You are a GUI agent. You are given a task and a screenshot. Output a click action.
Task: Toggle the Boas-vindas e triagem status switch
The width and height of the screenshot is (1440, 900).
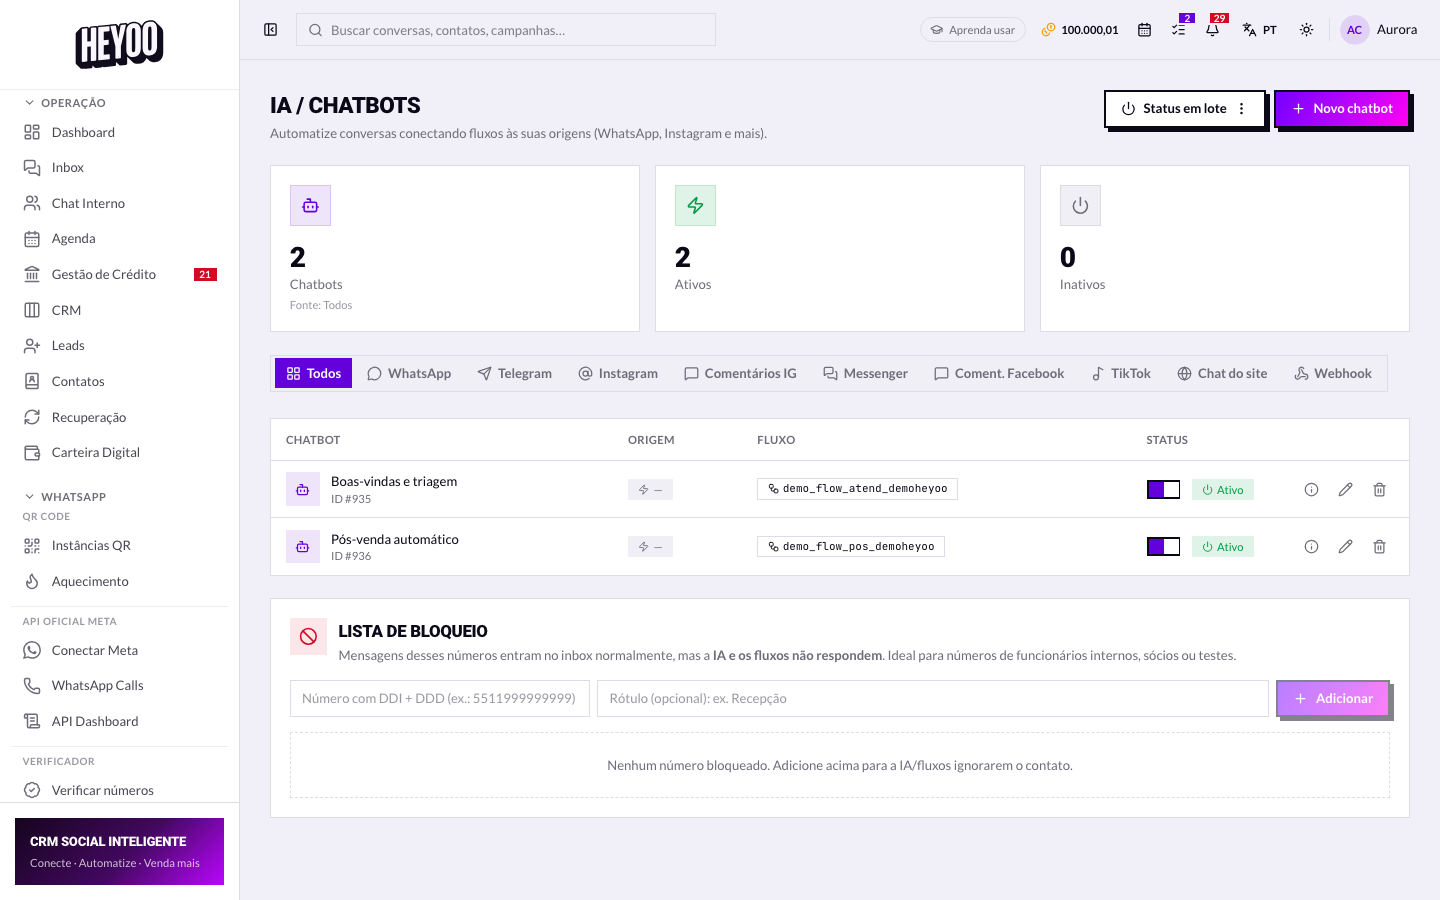pos(1163,489)
